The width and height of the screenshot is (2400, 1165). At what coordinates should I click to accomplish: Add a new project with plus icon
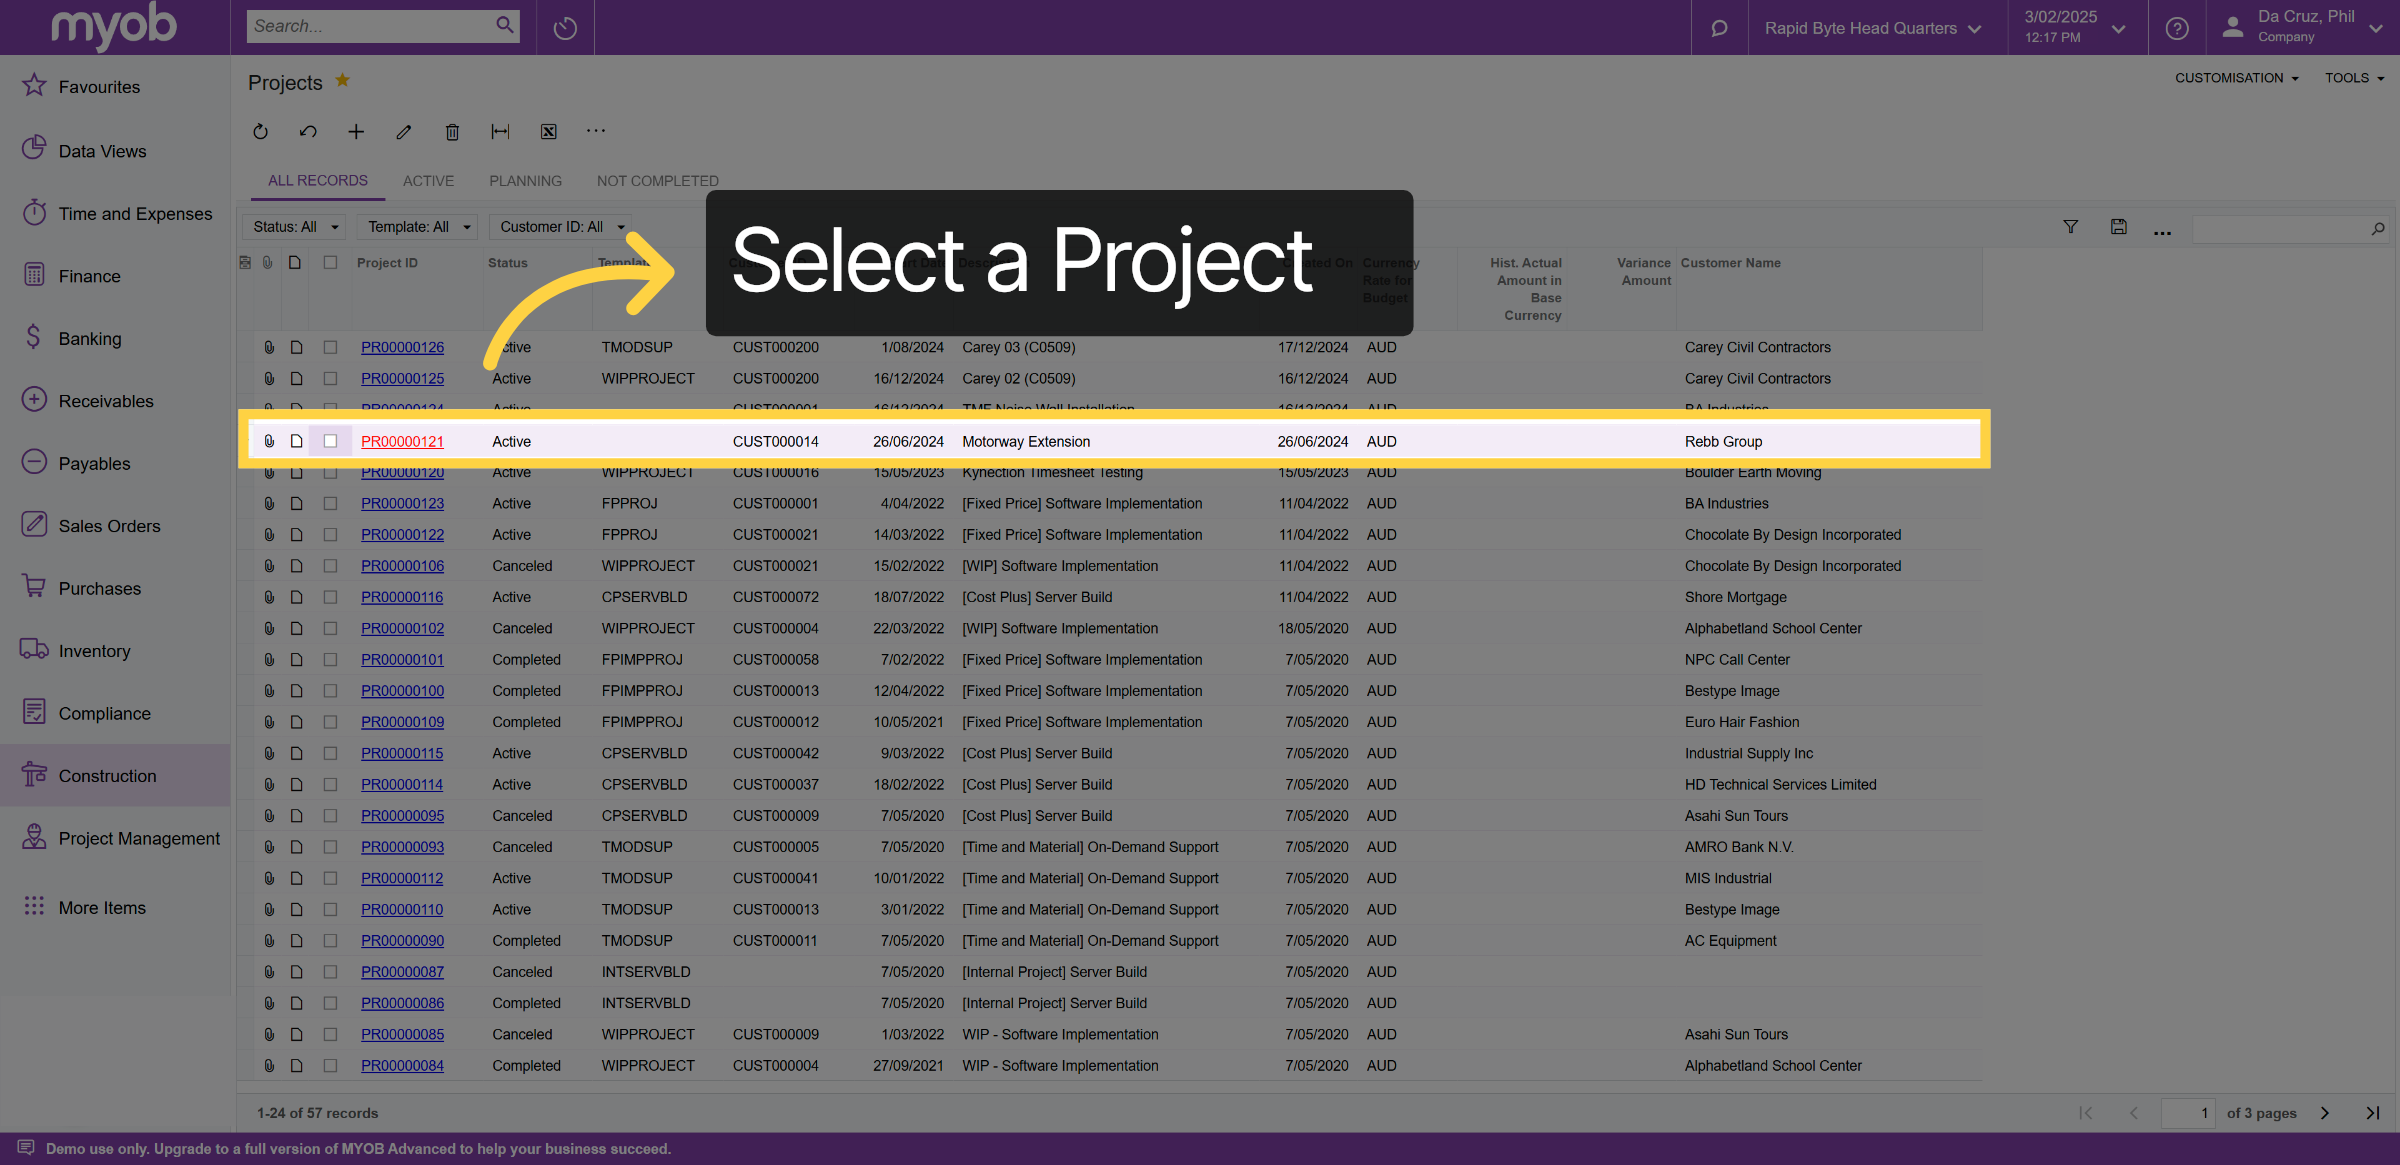(x=356, y=131)
